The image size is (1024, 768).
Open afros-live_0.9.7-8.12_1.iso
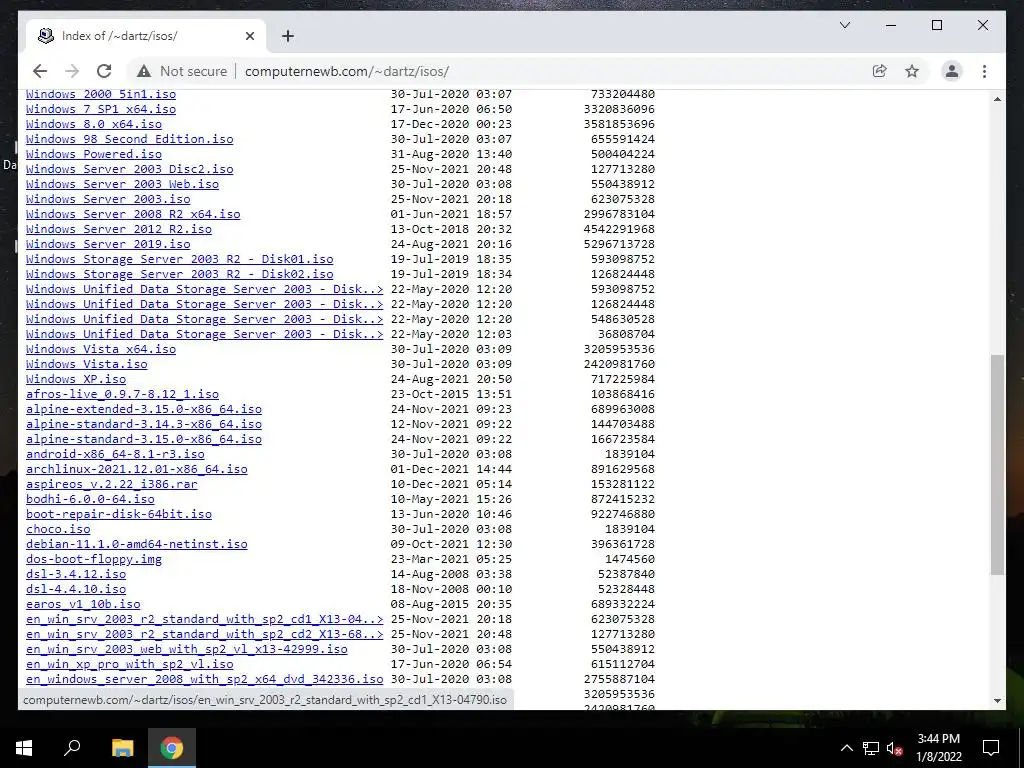122,394
